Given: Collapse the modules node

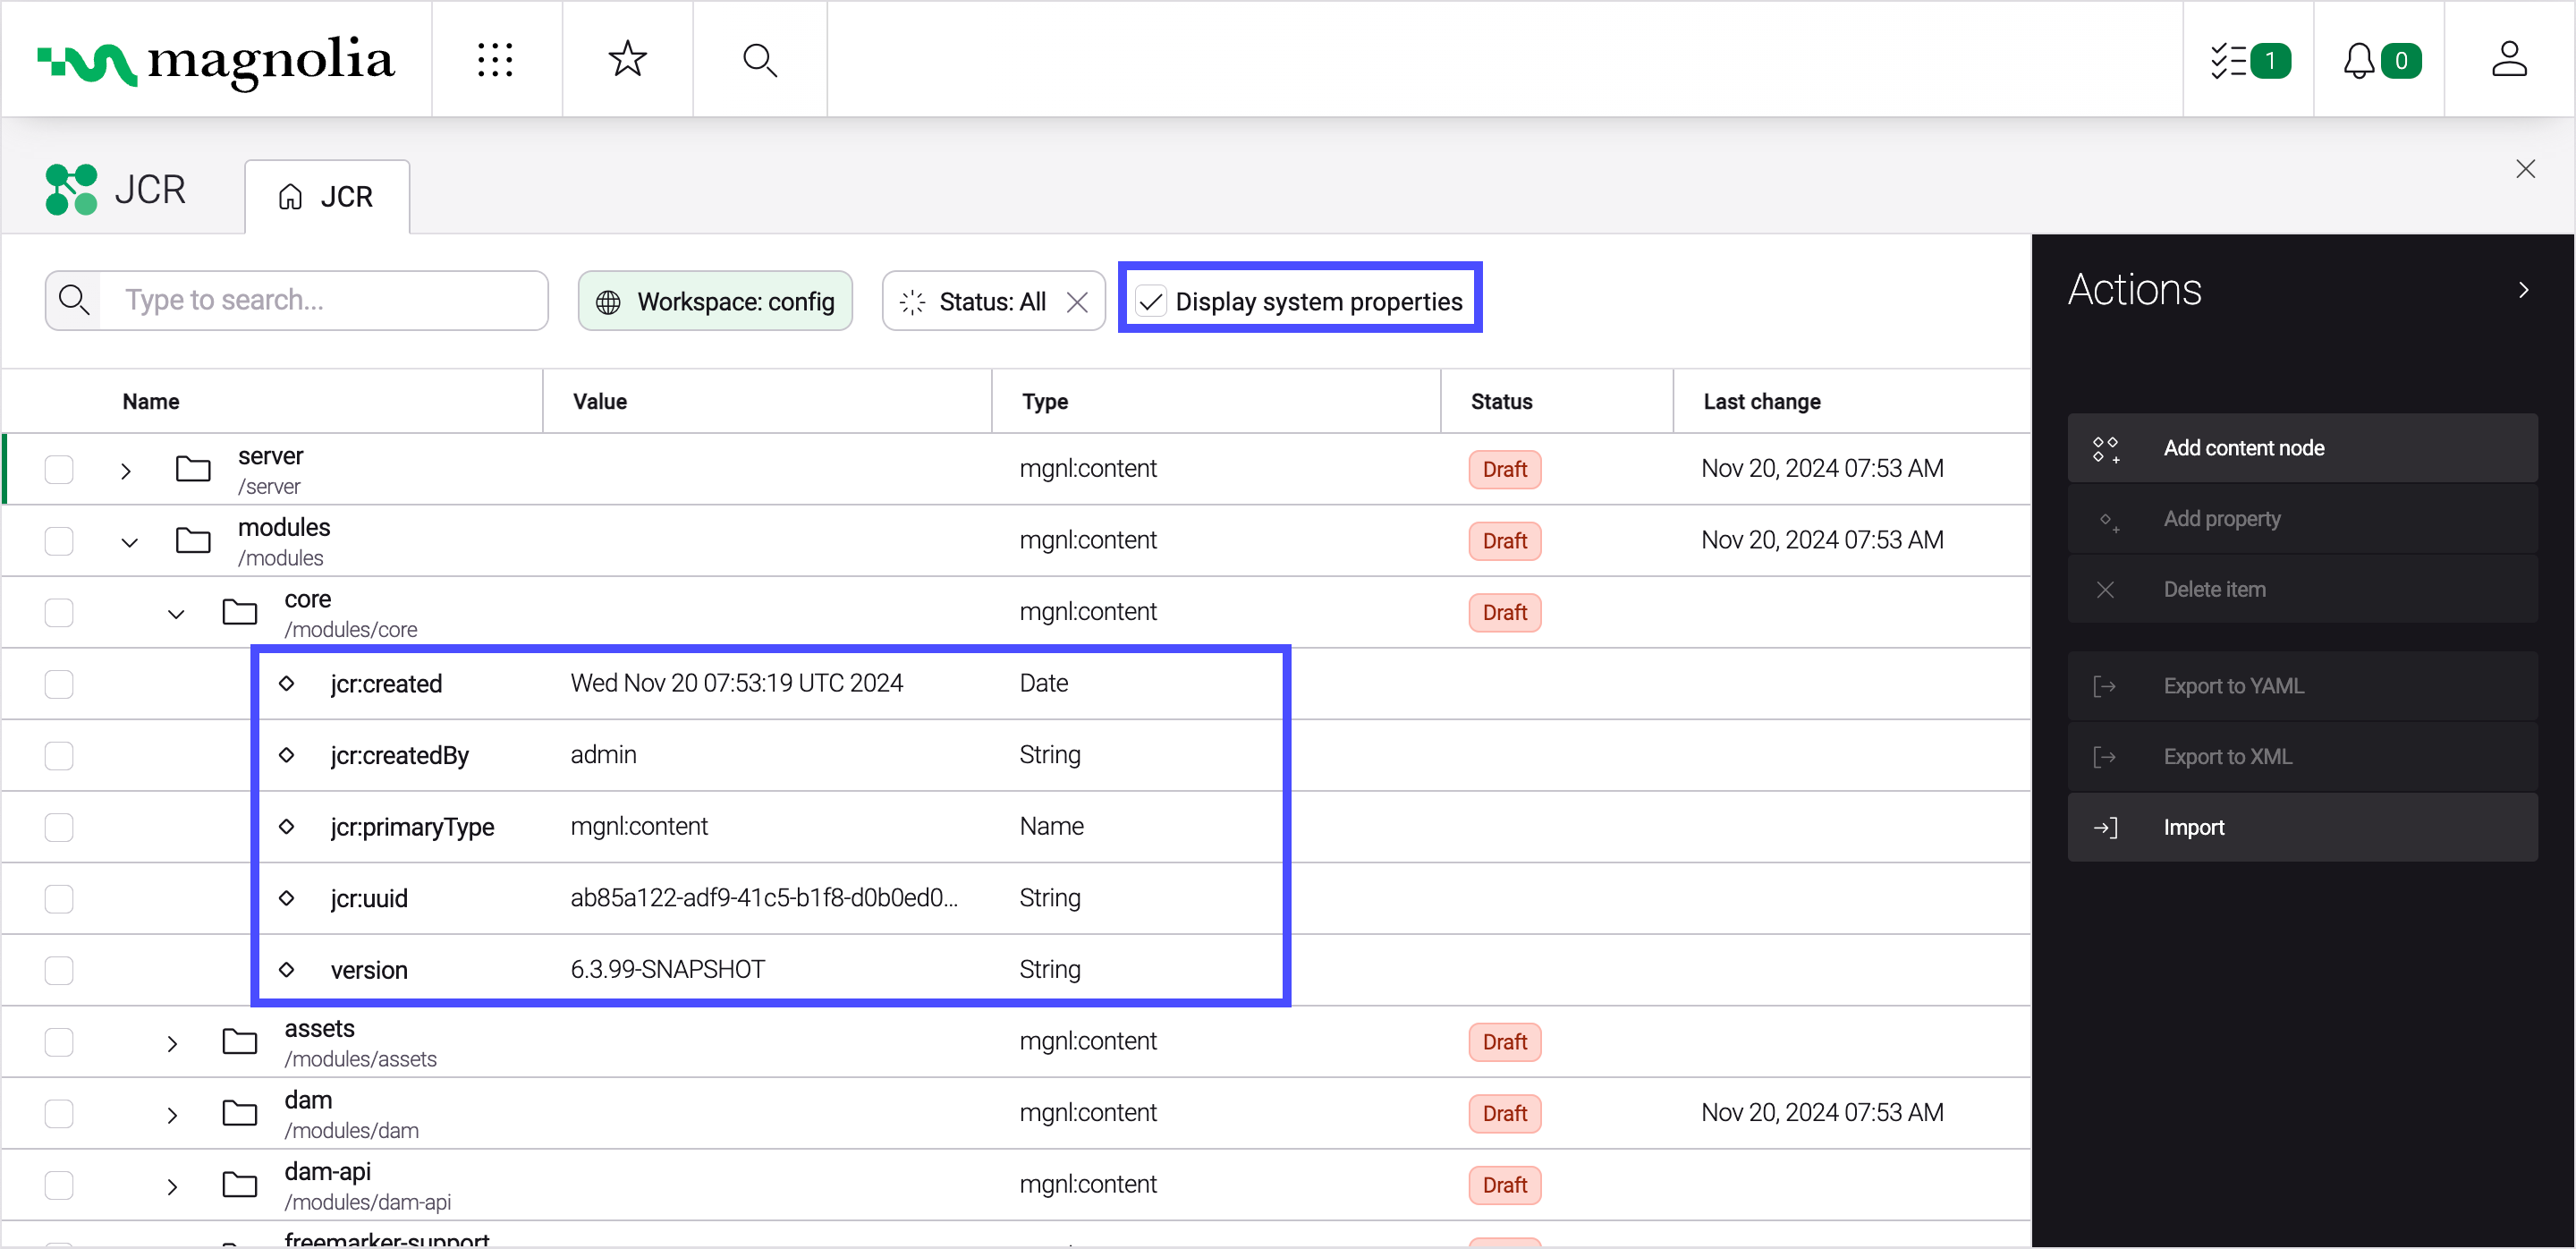Looking at the screenshot, I should pyautogui.click(x=129, y=542).
